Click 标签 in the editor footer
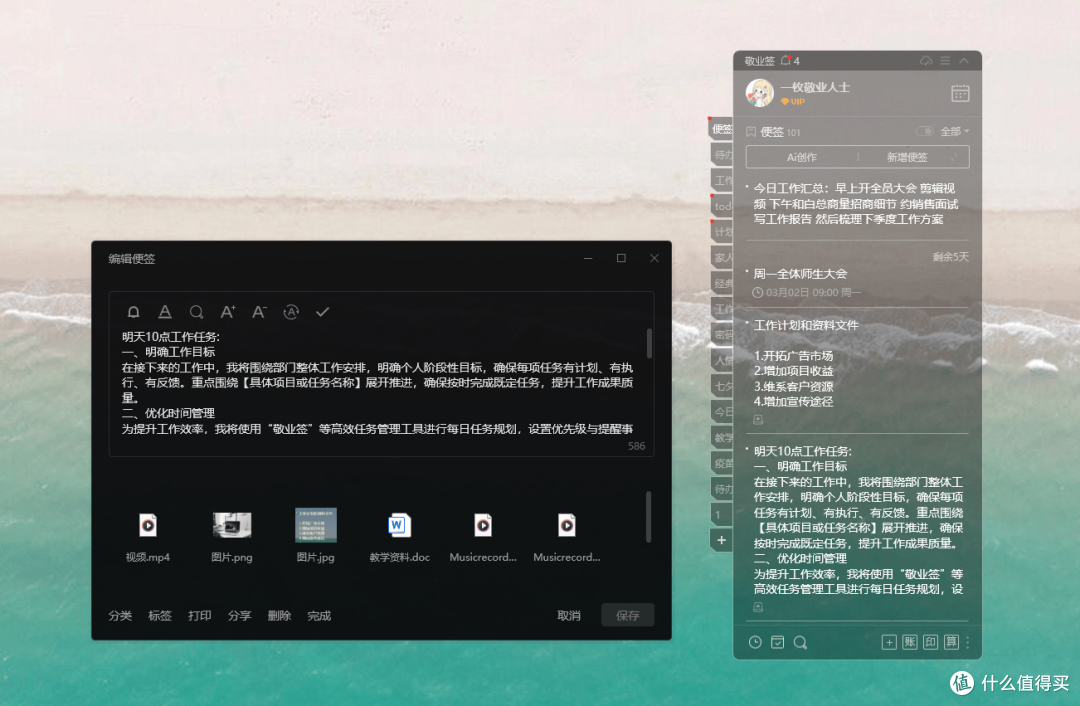Screen dimensions: 1080x706 [x=160, y=616]
